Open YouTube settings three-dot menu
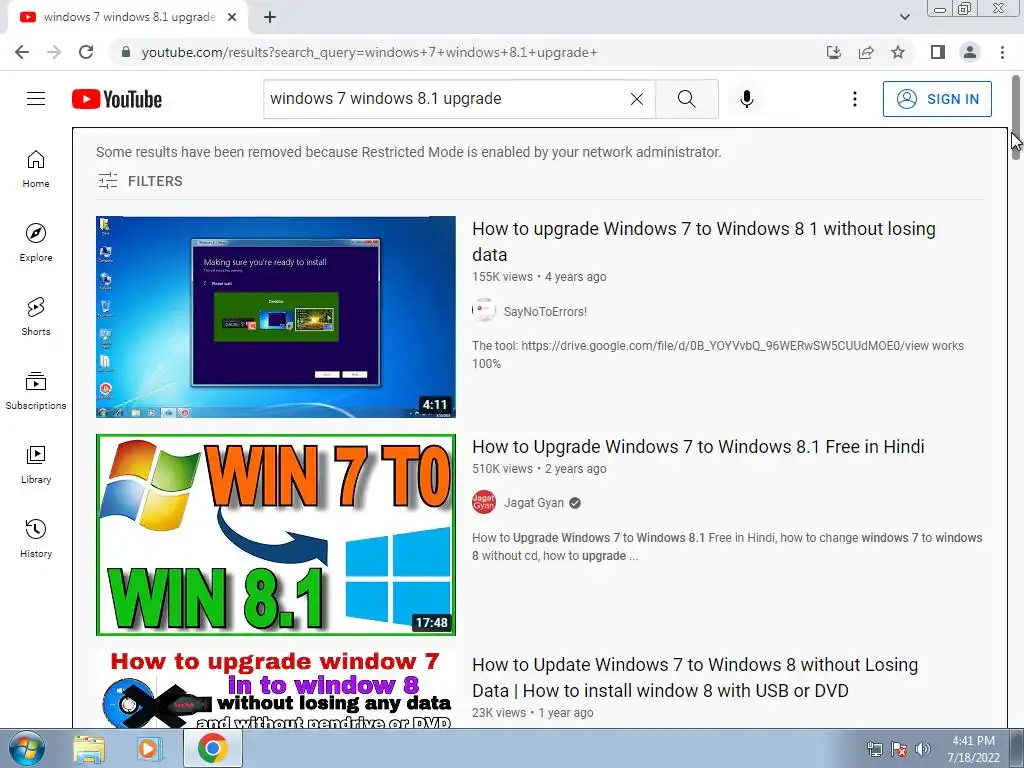1024x768 pixels. pyautogui.click(x=854, y=99)
